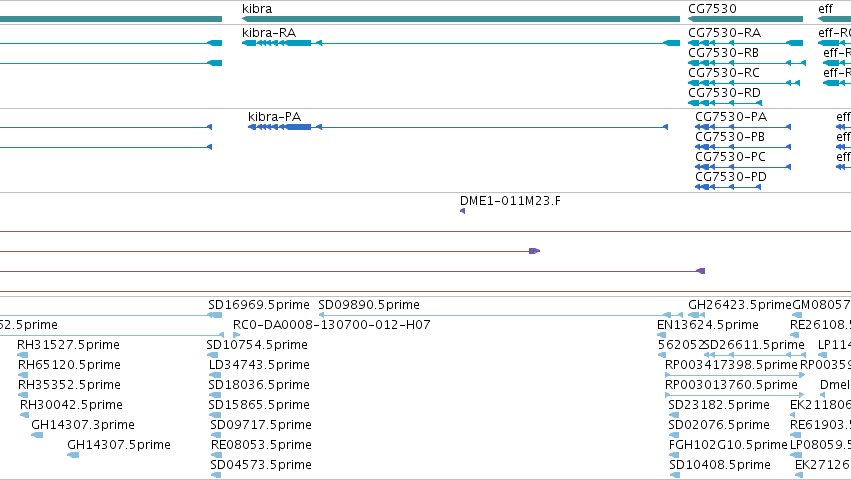The width and height of the screenshot is (851, 480).
Task: Click the FGH102G10.5prime EST label
Action: tap(728, 445)
